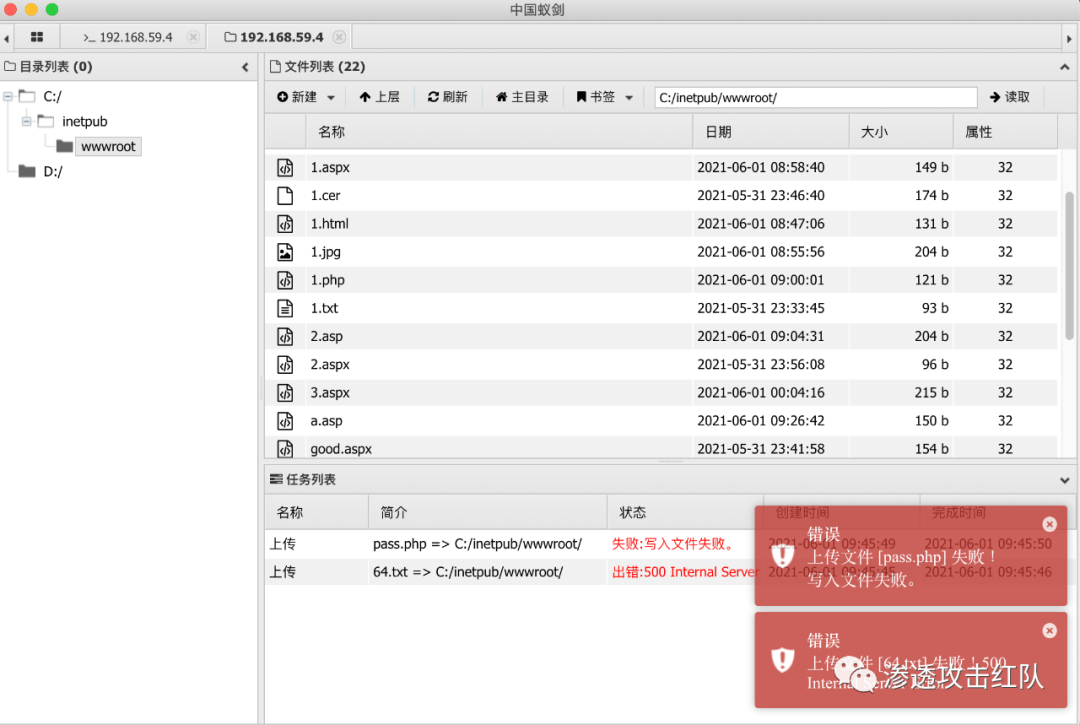The image size is (1080, 725).
Task: Click the 1.cer file icon
Action: 285,196
